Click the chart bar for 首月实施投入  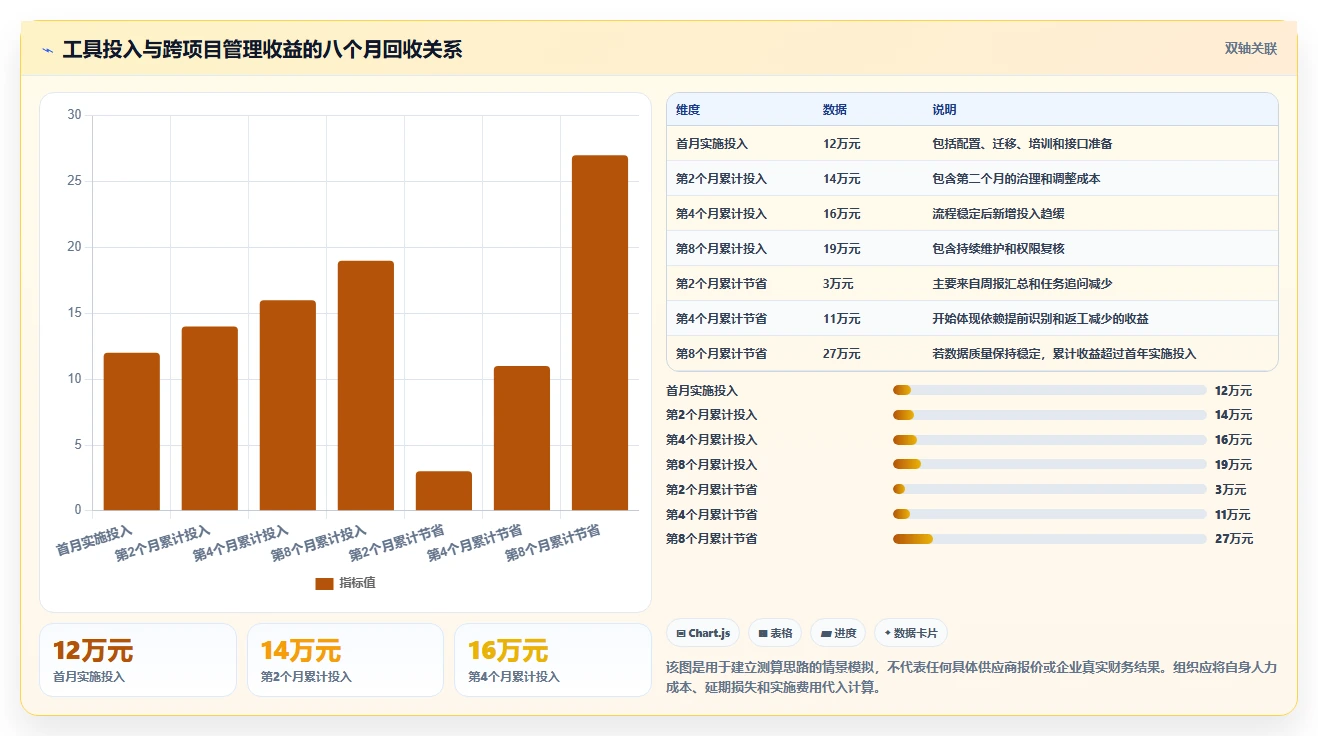132,431
